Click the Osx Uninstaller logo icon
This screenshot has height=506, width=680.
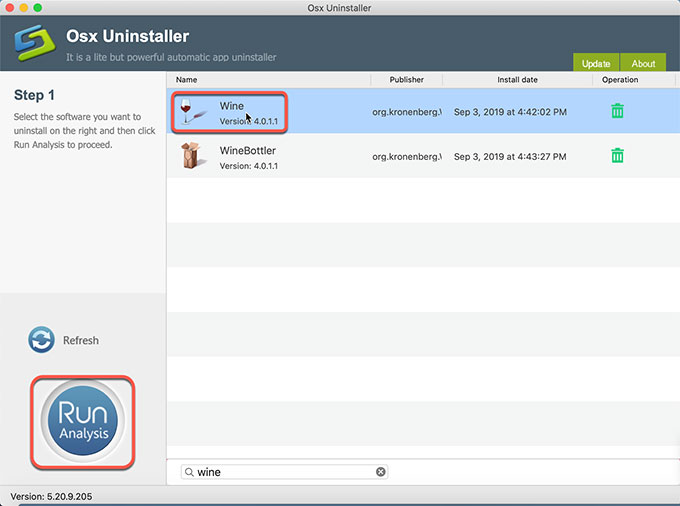pyautogui.click(x=35, y=43)
